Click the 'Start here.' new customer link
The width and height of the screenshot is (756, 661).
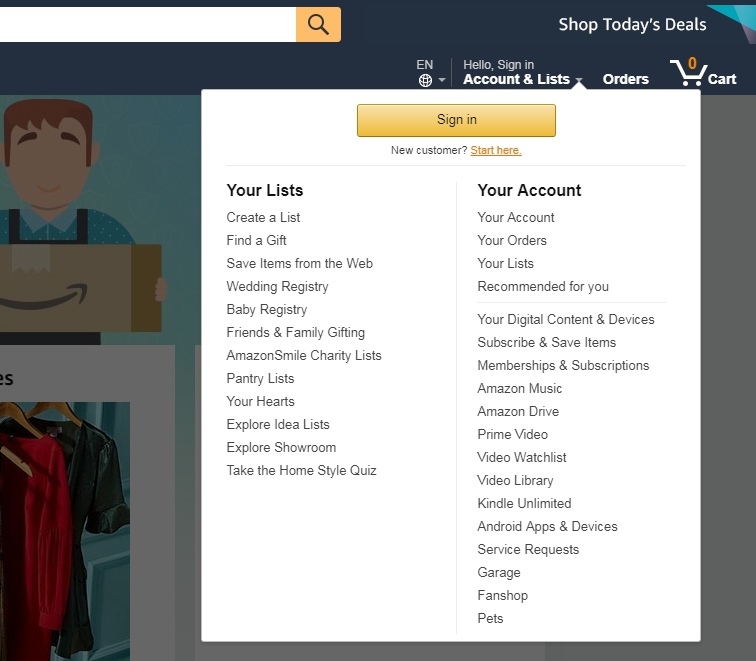pos(496,150)
